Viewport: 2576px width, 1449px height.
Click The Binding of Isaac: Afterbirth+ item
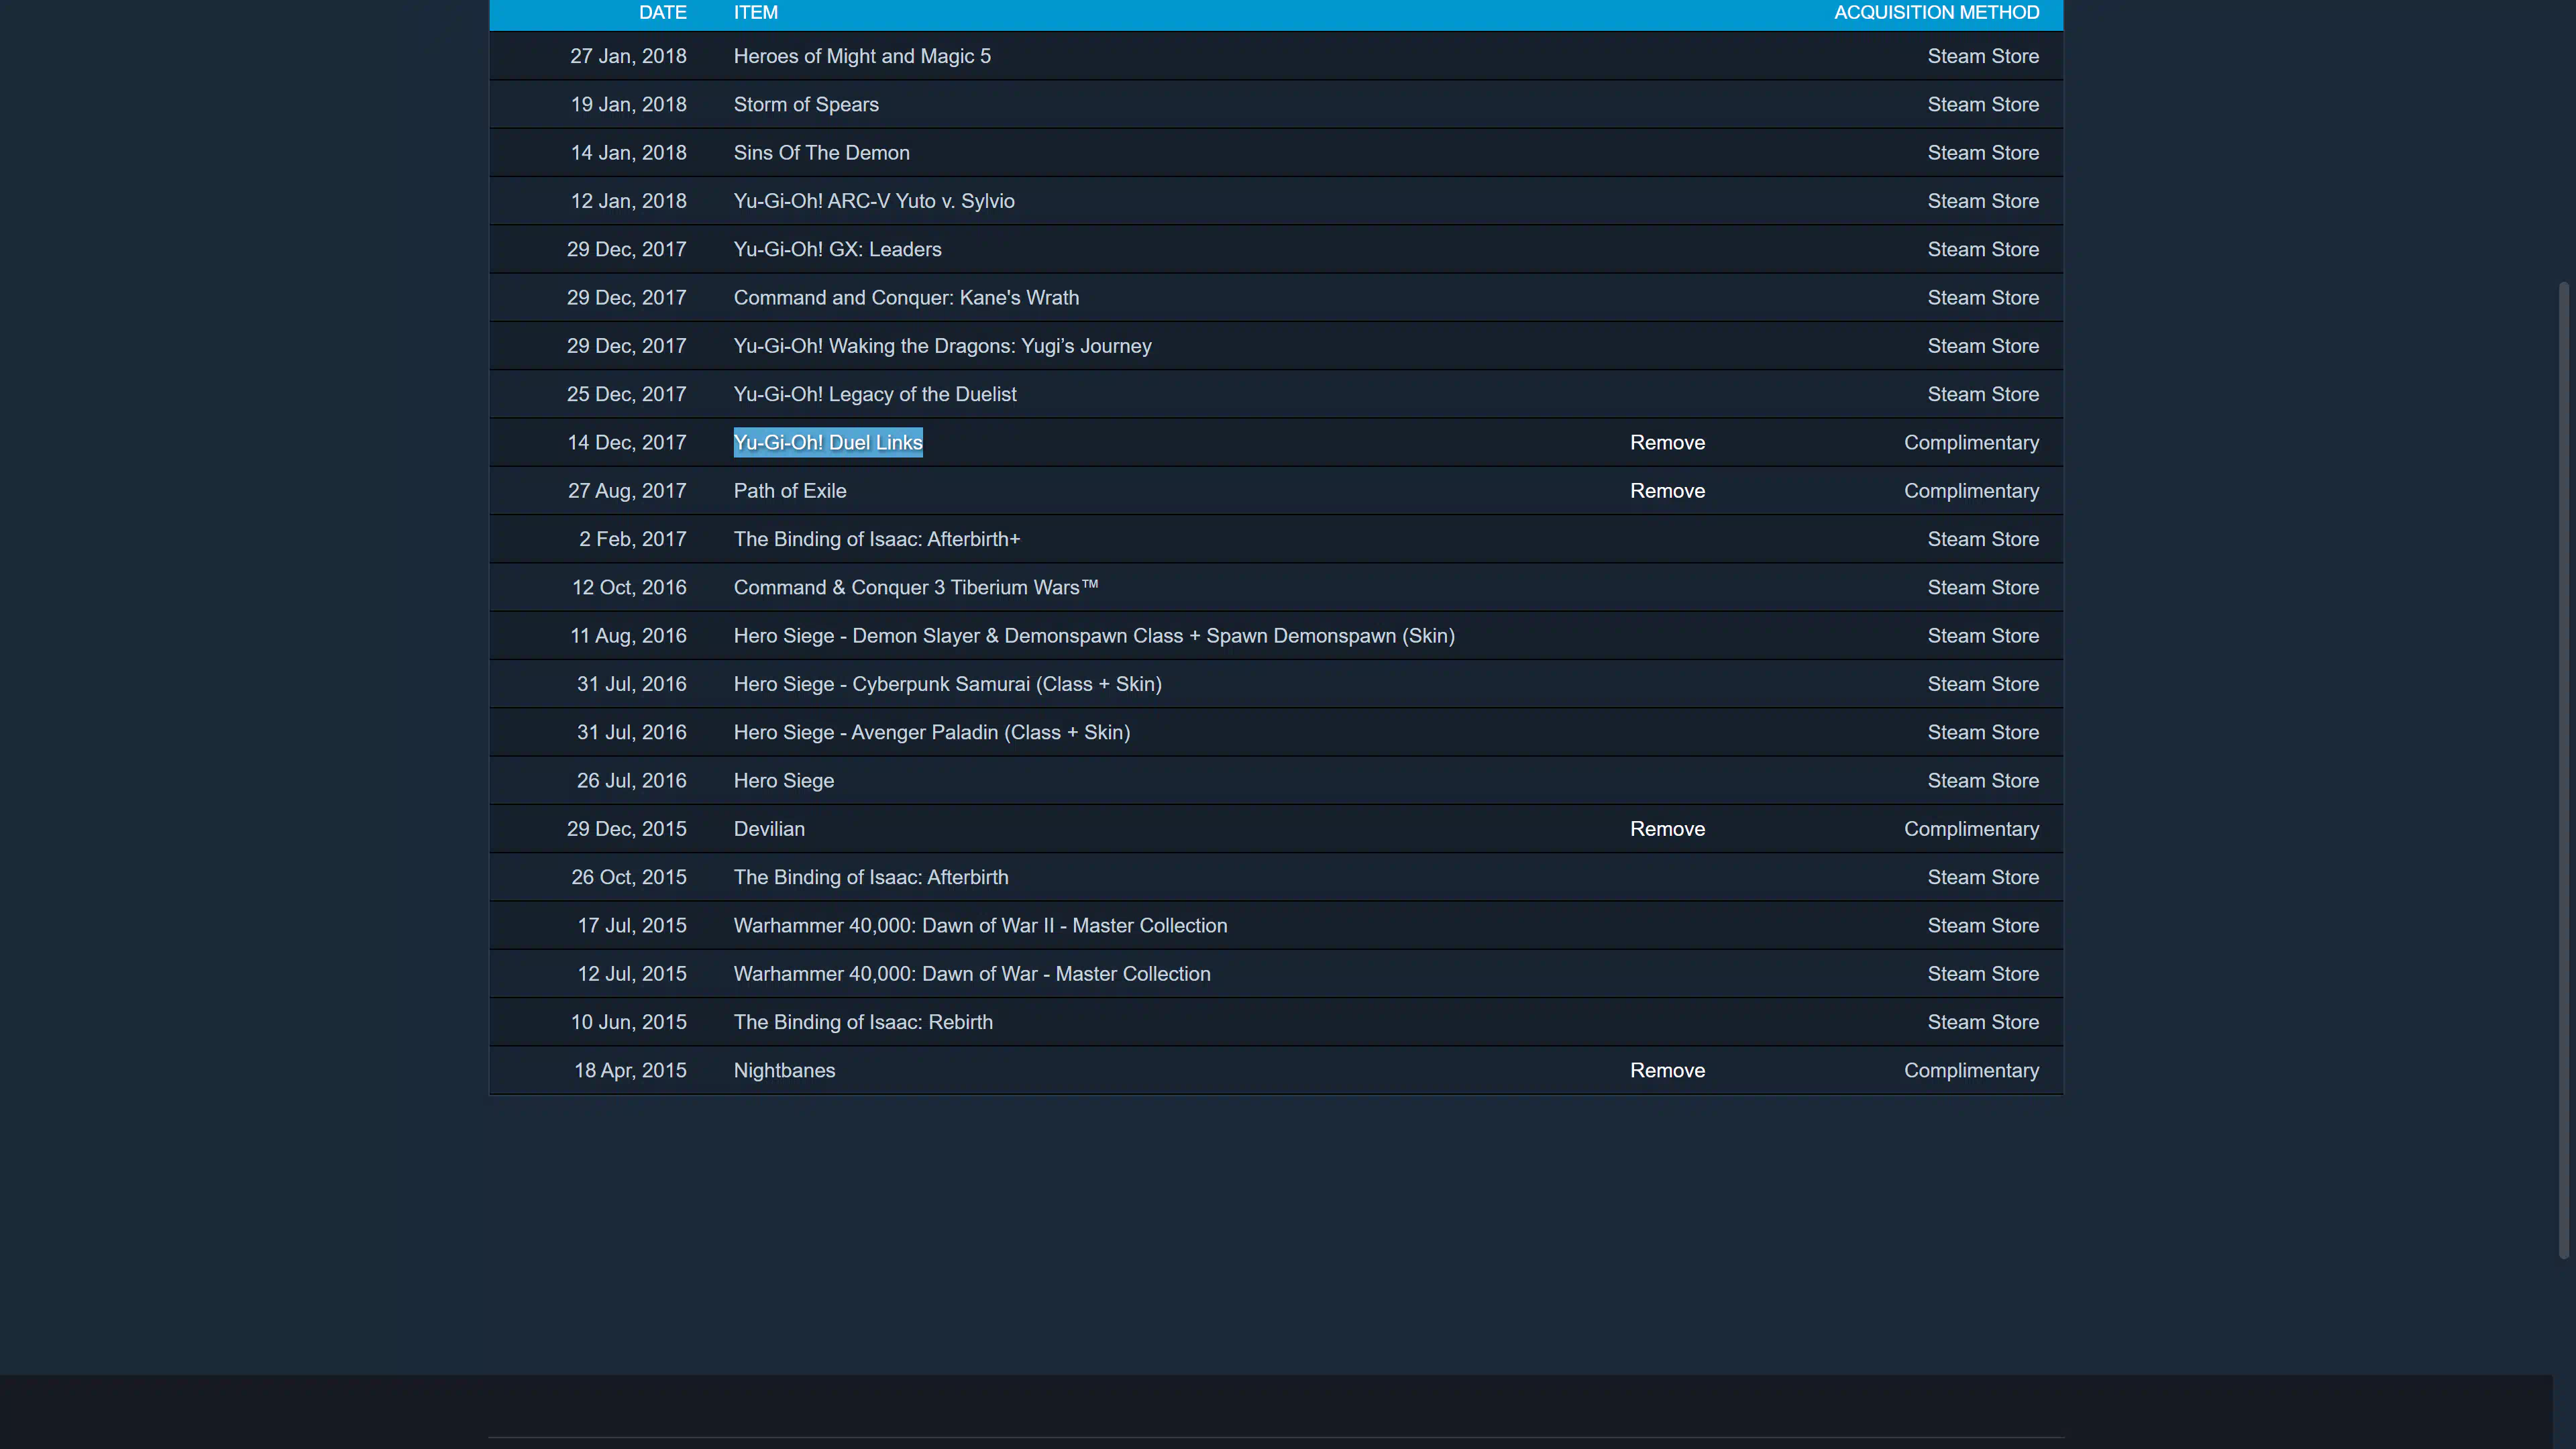coord(877,539)
